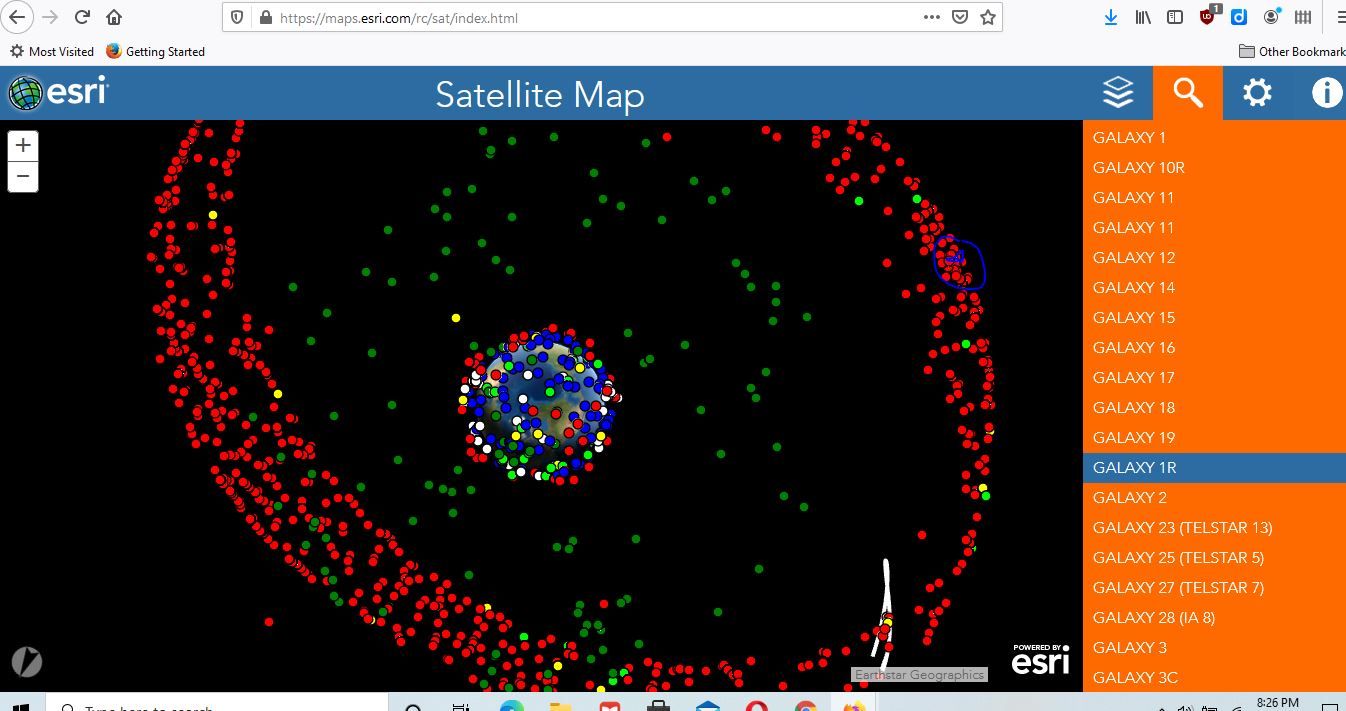
Task: Open the browser downloads arrow
Action: tap(1110, 17)
